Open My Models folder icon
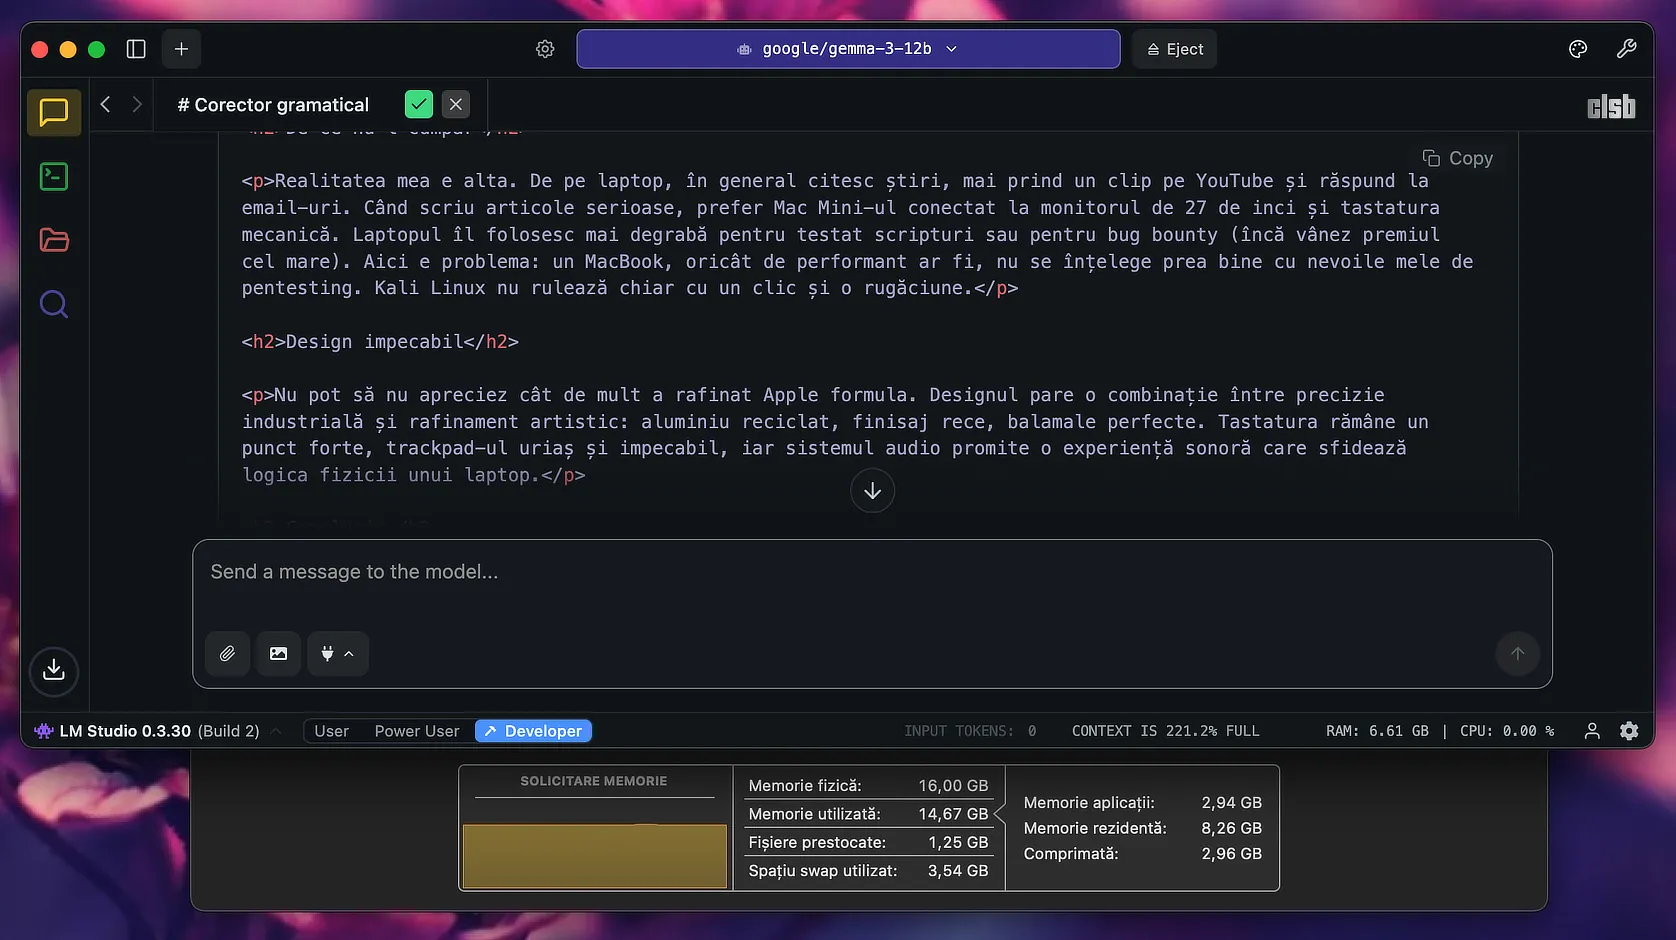This screenshot has height=940, width=1676. coord(54,240)
